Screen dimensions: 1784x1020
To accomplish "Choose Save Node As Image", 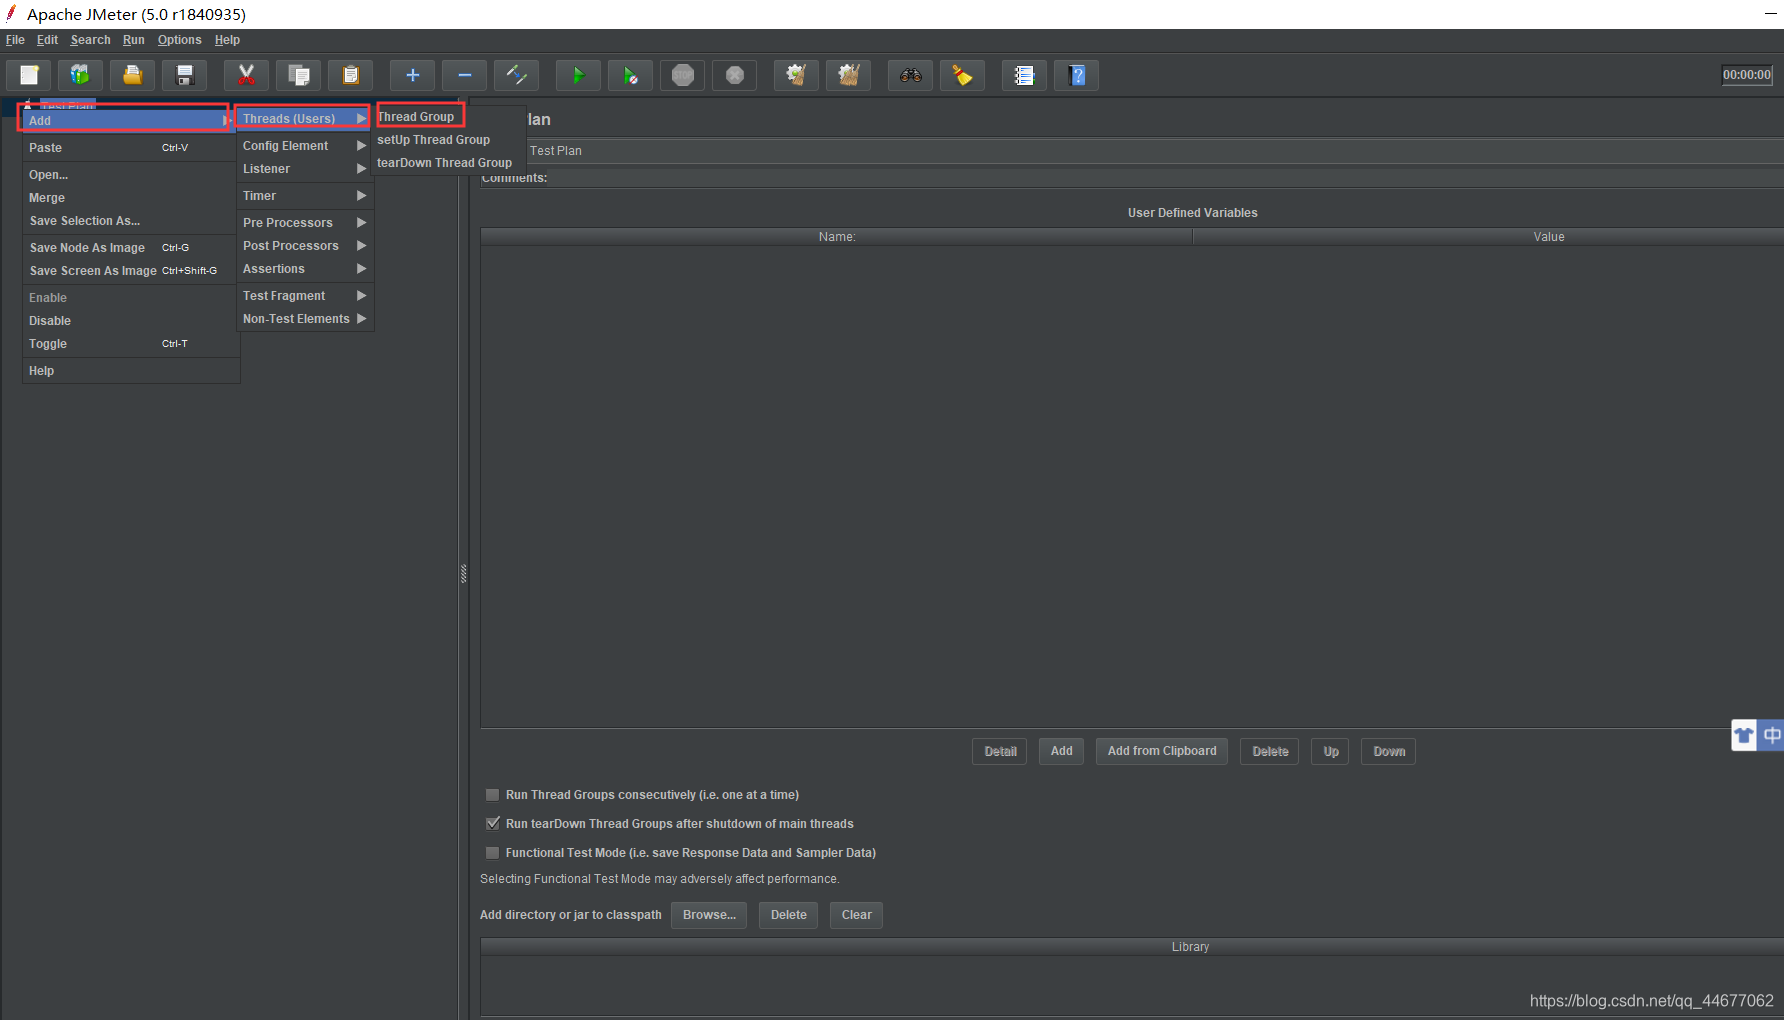I will point(130,248).
